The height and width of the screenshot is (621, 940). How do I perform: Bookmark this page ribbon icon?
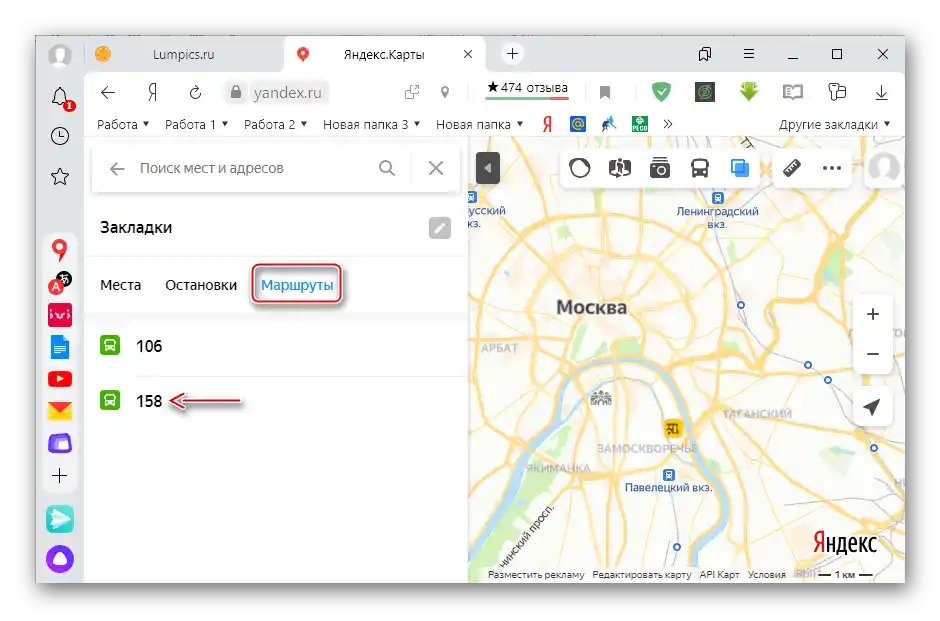[x=605, y=92]
